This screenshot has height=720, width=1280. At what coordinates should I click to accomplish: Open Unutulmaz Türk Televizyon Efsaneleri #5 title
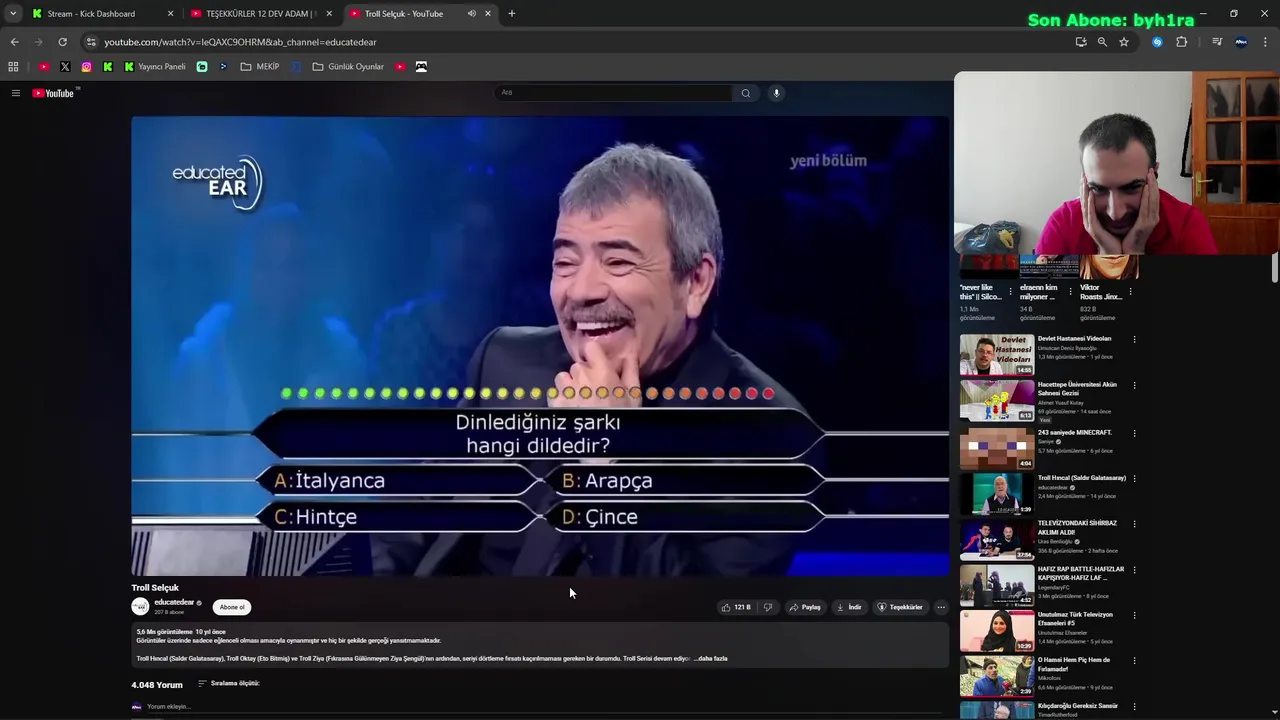[1075, 619]
